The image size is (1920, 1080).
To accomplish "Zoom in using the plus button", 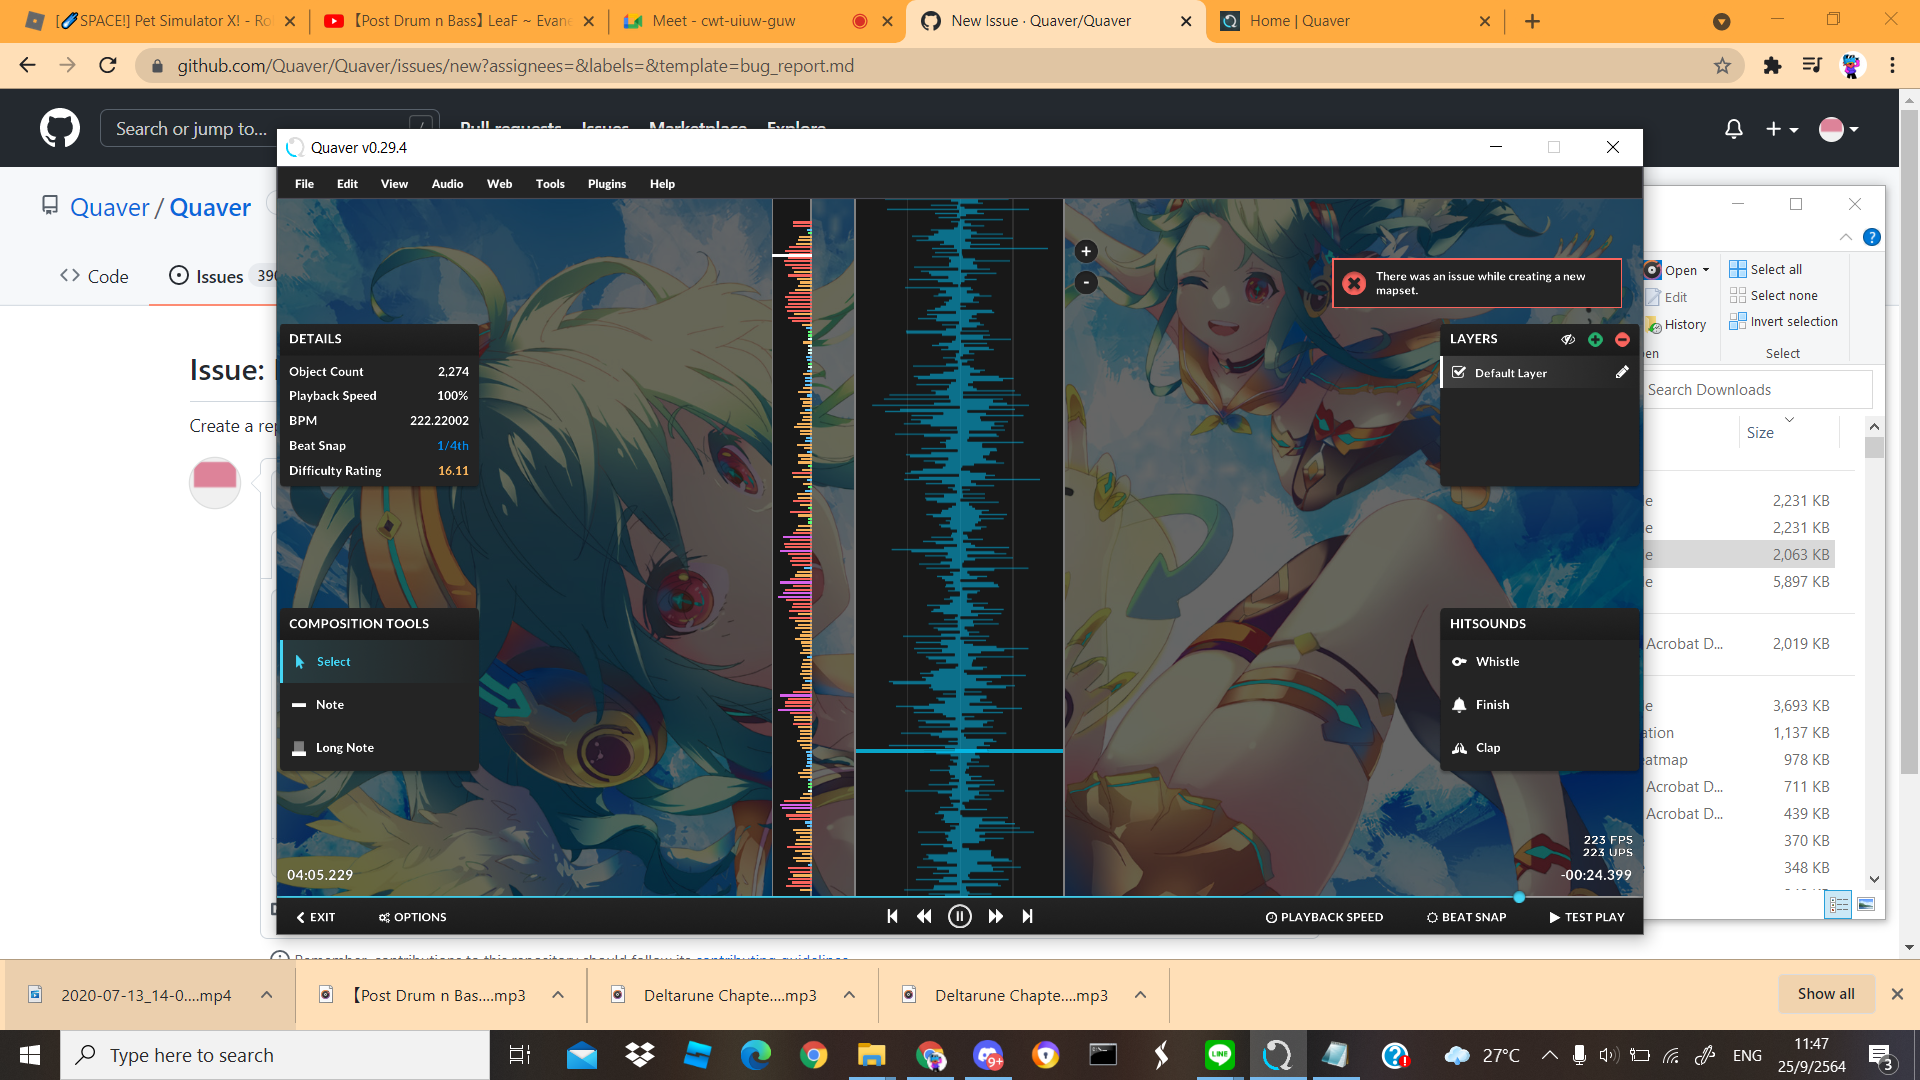I will [x=1086, y=250].
